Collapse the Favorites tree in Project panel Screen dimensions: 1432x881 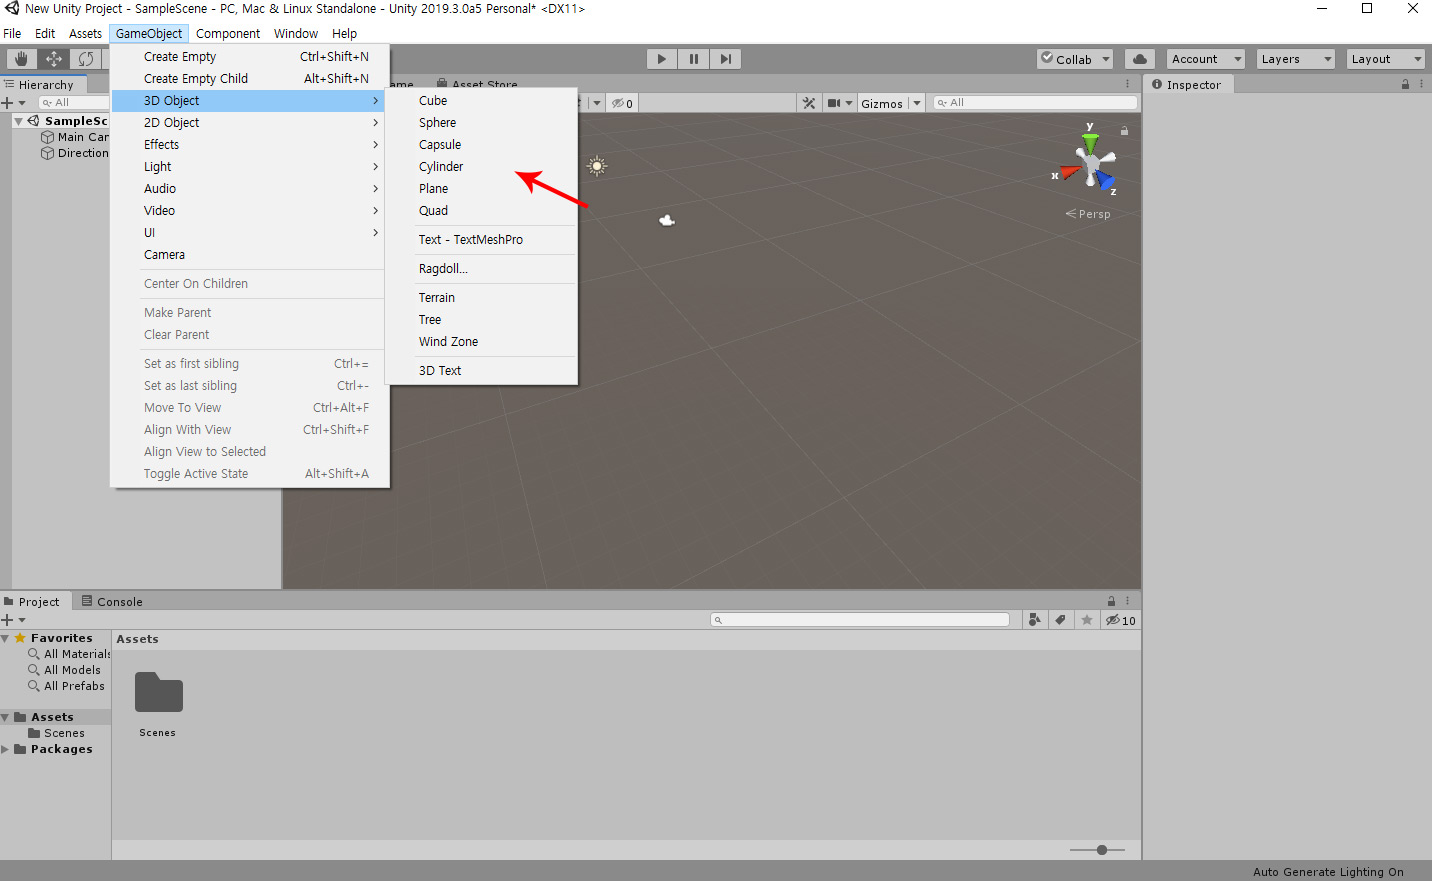[x=5, y=638]
